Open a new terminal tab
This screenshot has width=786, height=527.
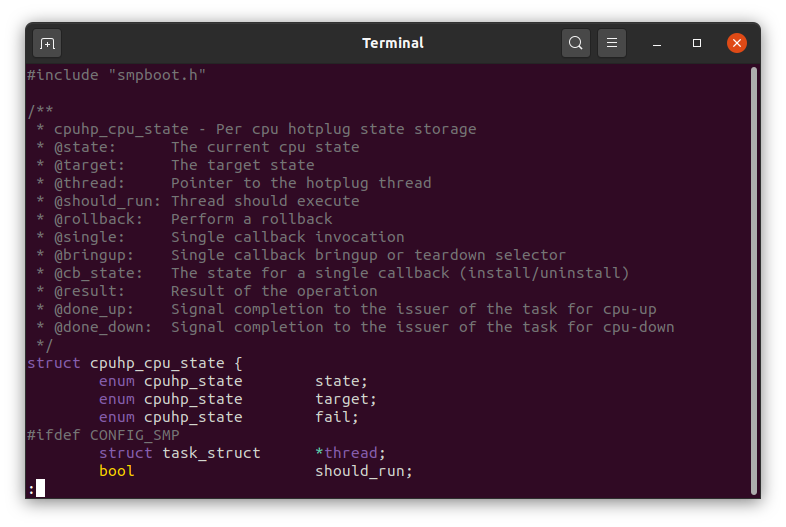[x=47, y=43]
